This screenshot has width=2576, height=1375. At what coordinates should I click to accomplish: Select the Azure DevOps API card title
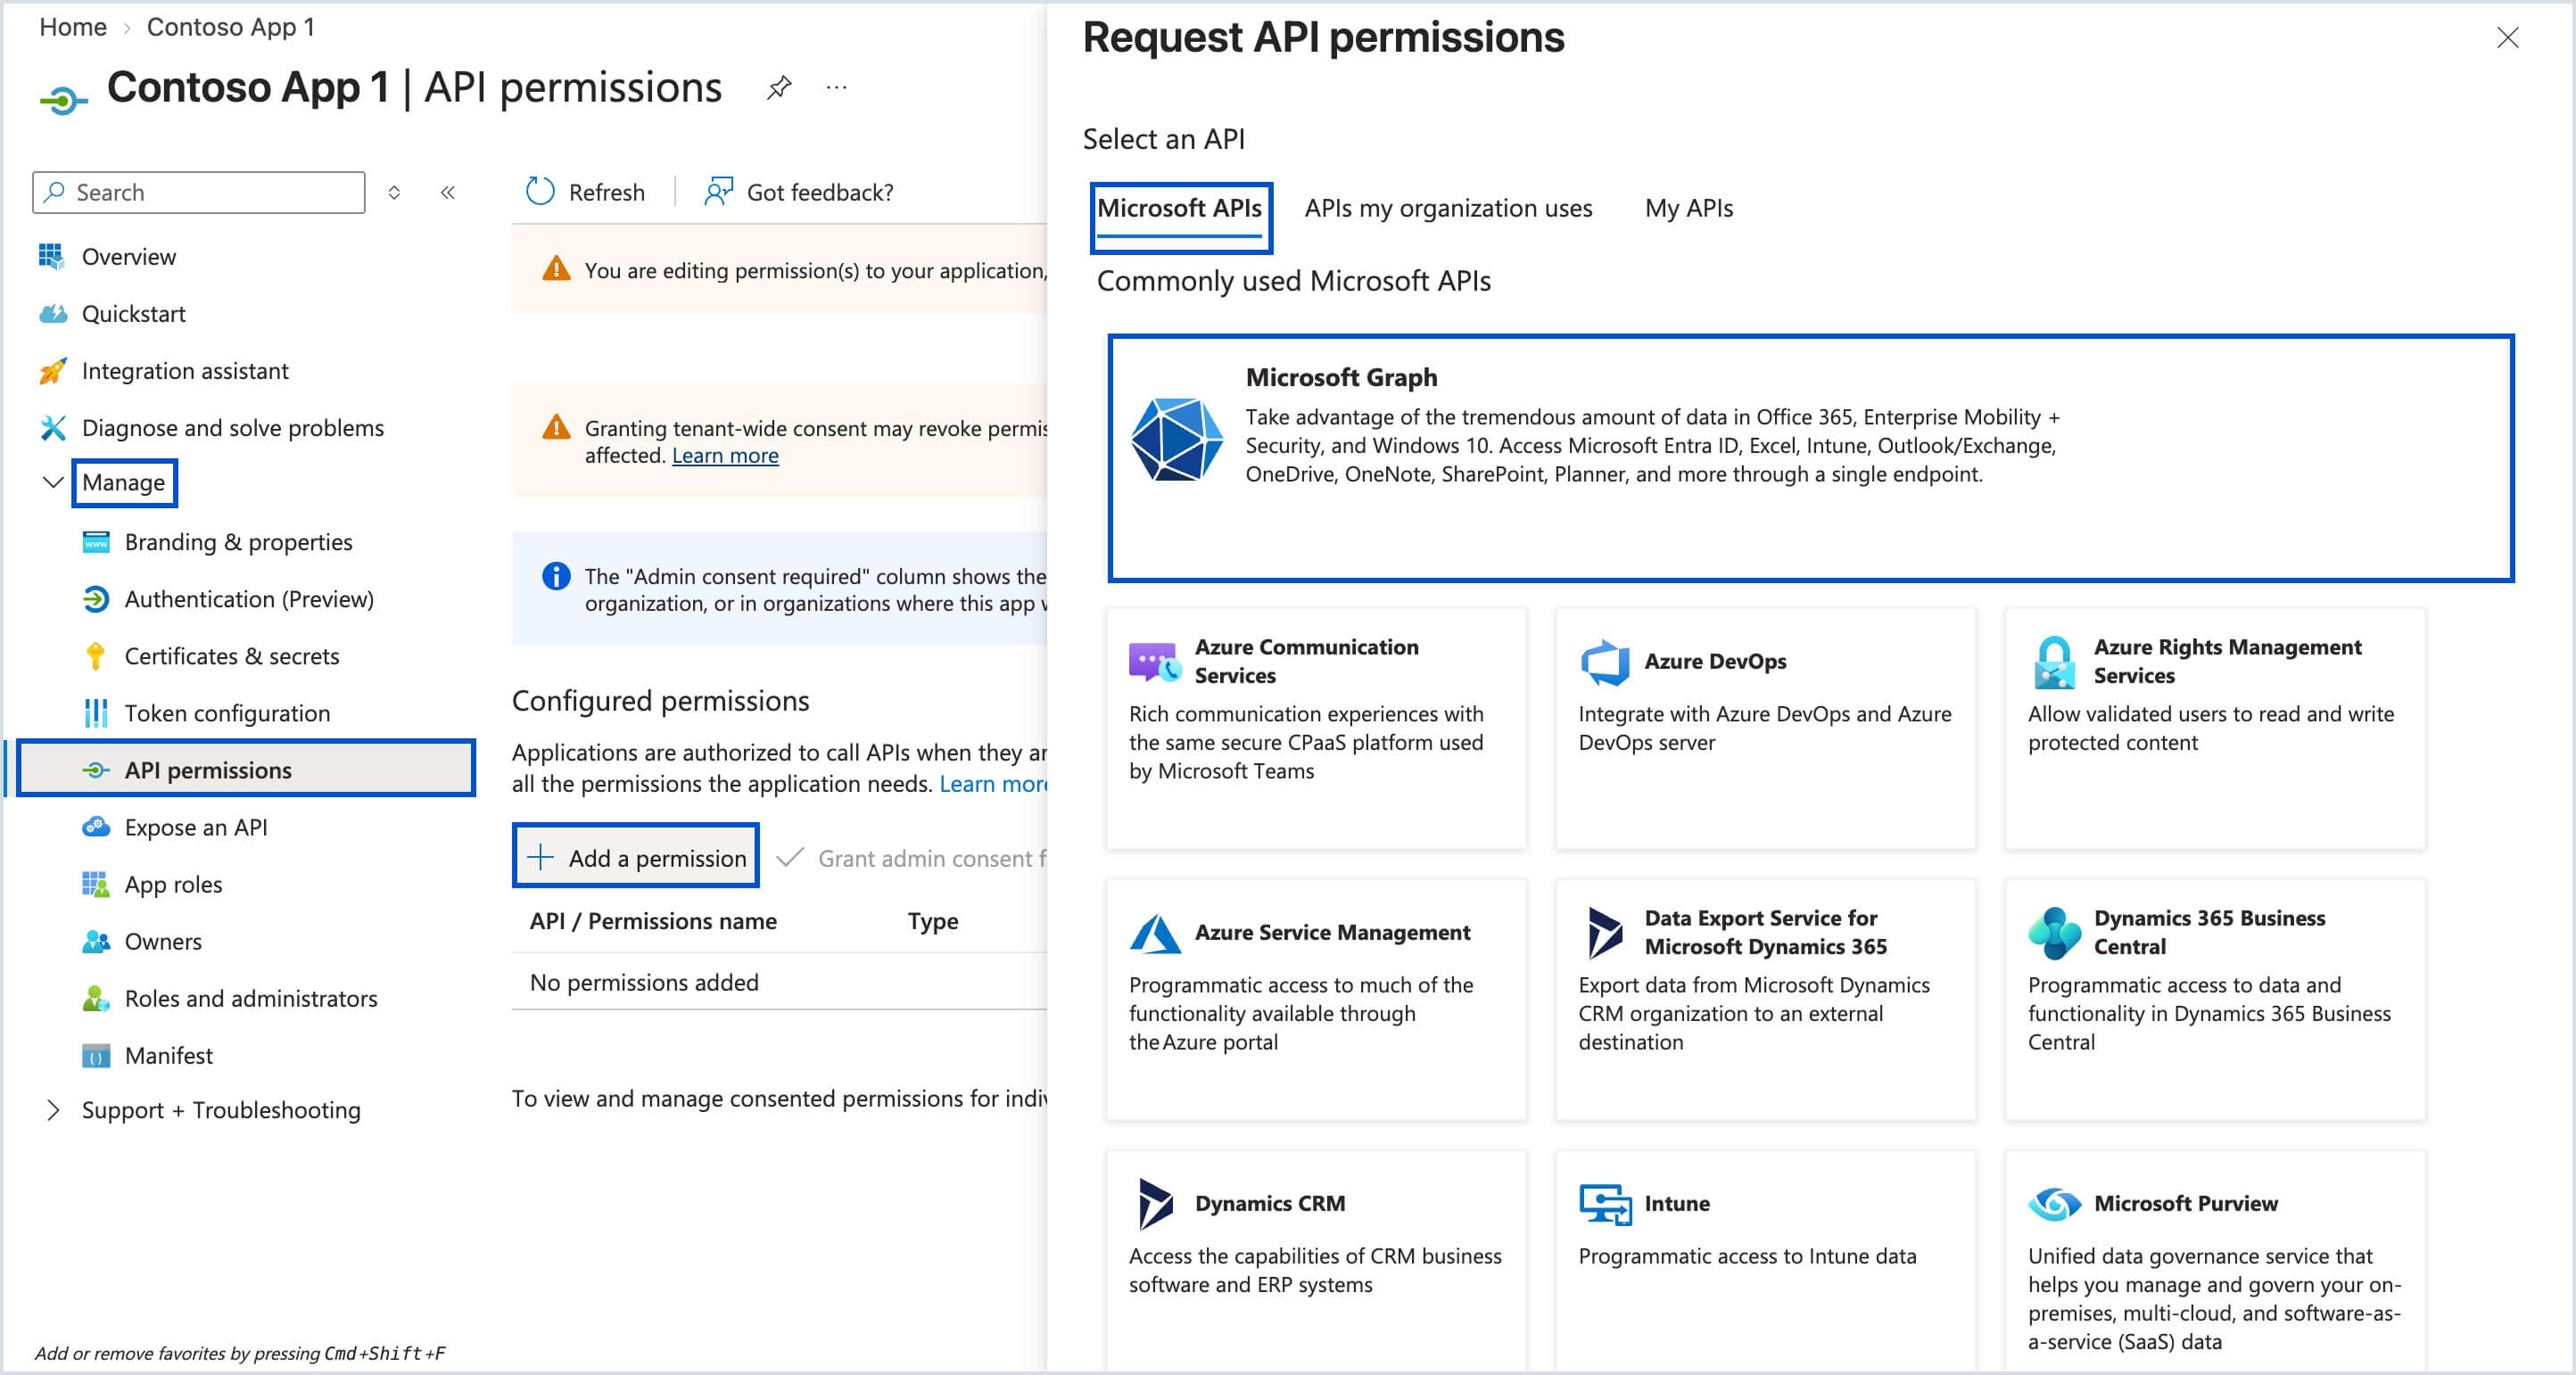coord(1715,661)
